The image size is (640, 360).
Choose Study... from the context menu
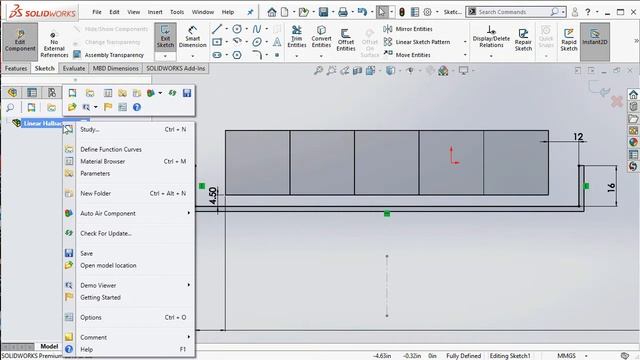click(129, 129)
